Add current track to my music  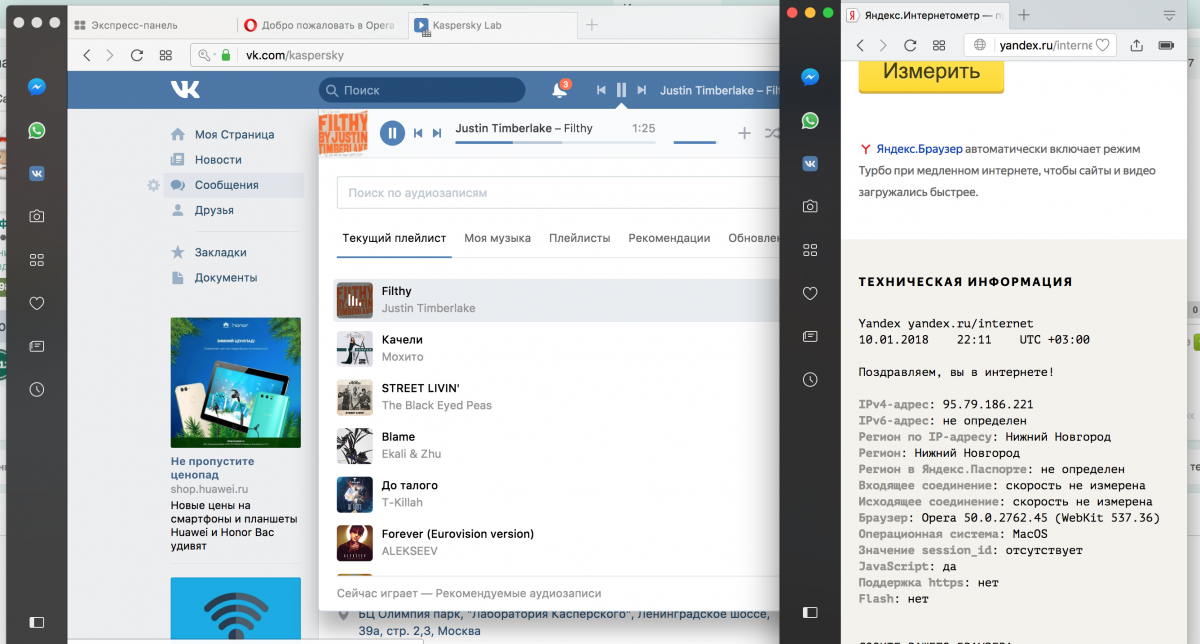click(x=744, y=133)
